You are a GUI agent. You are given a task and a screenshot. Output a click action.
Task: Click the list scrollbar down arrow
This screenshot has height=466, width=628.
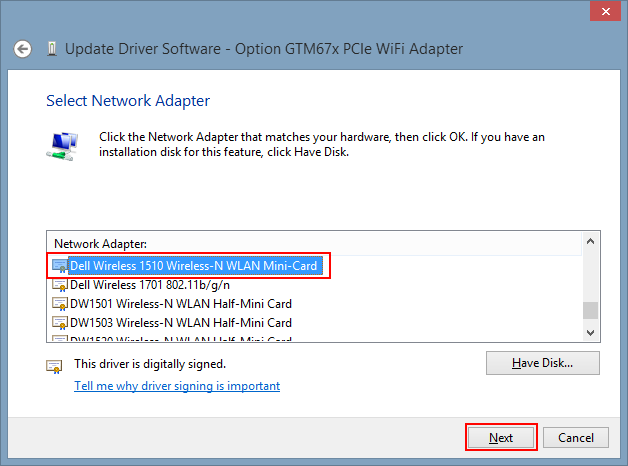[590, 332]
